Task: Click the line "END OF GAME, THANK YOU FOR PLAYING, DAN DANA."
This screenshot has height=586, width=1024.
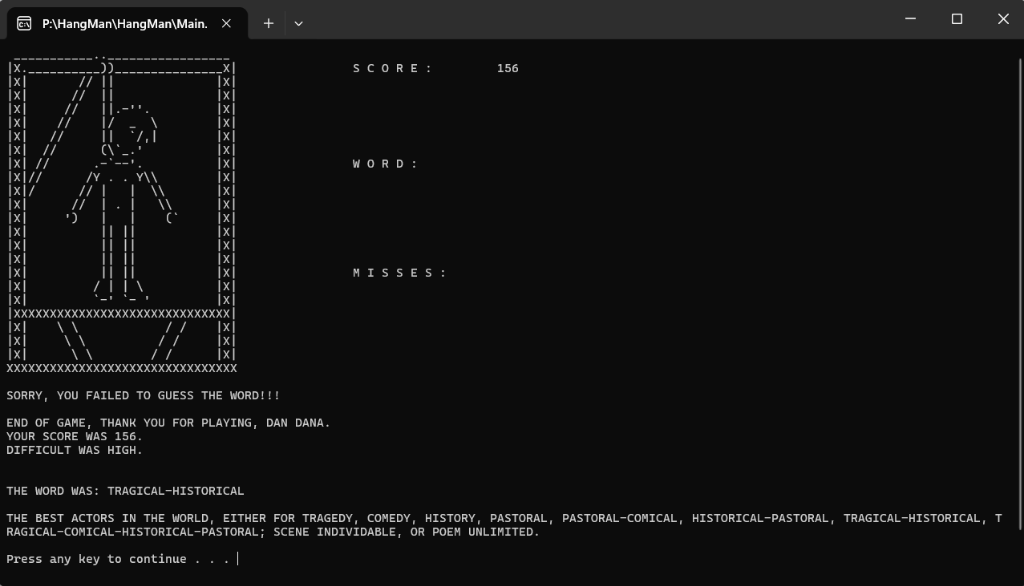Action: pyautogui.click(x=168, y=423)
